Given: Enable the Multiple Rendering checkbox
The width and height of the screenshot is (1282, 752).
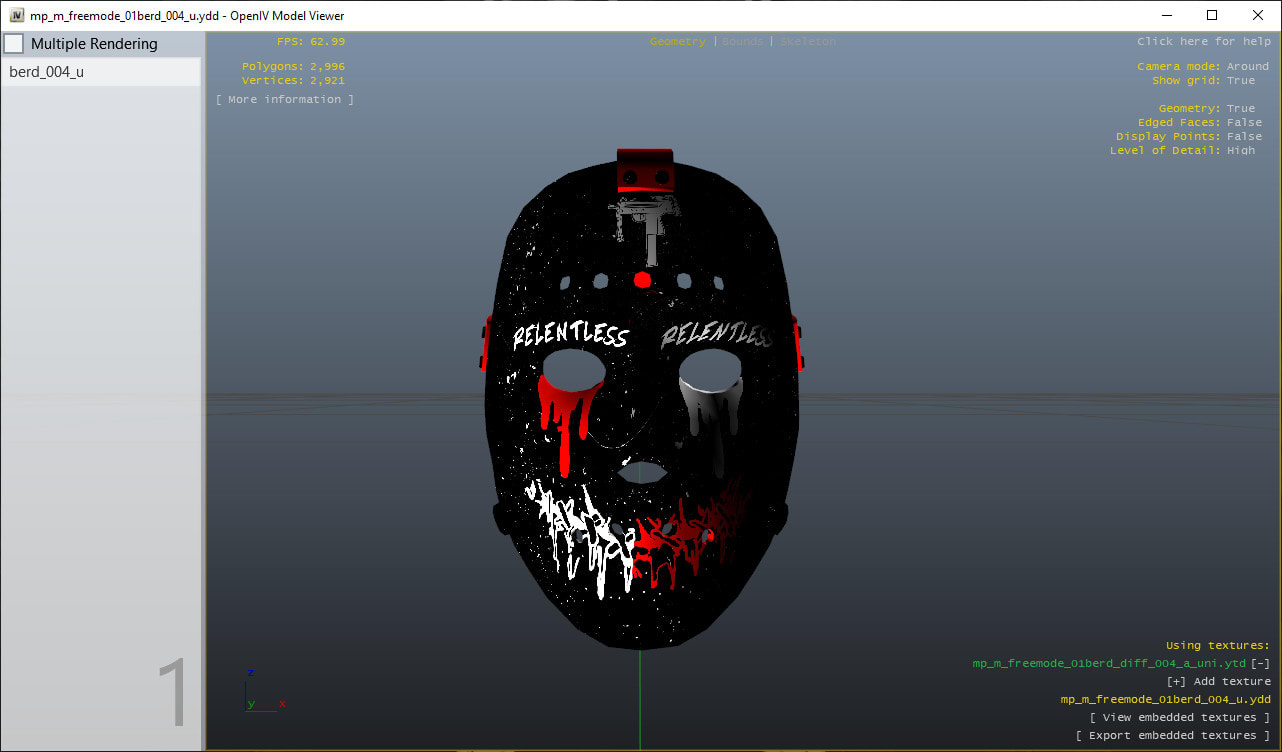Looking at the screenshot, I should pyautogui.click(x=14, y=44).
